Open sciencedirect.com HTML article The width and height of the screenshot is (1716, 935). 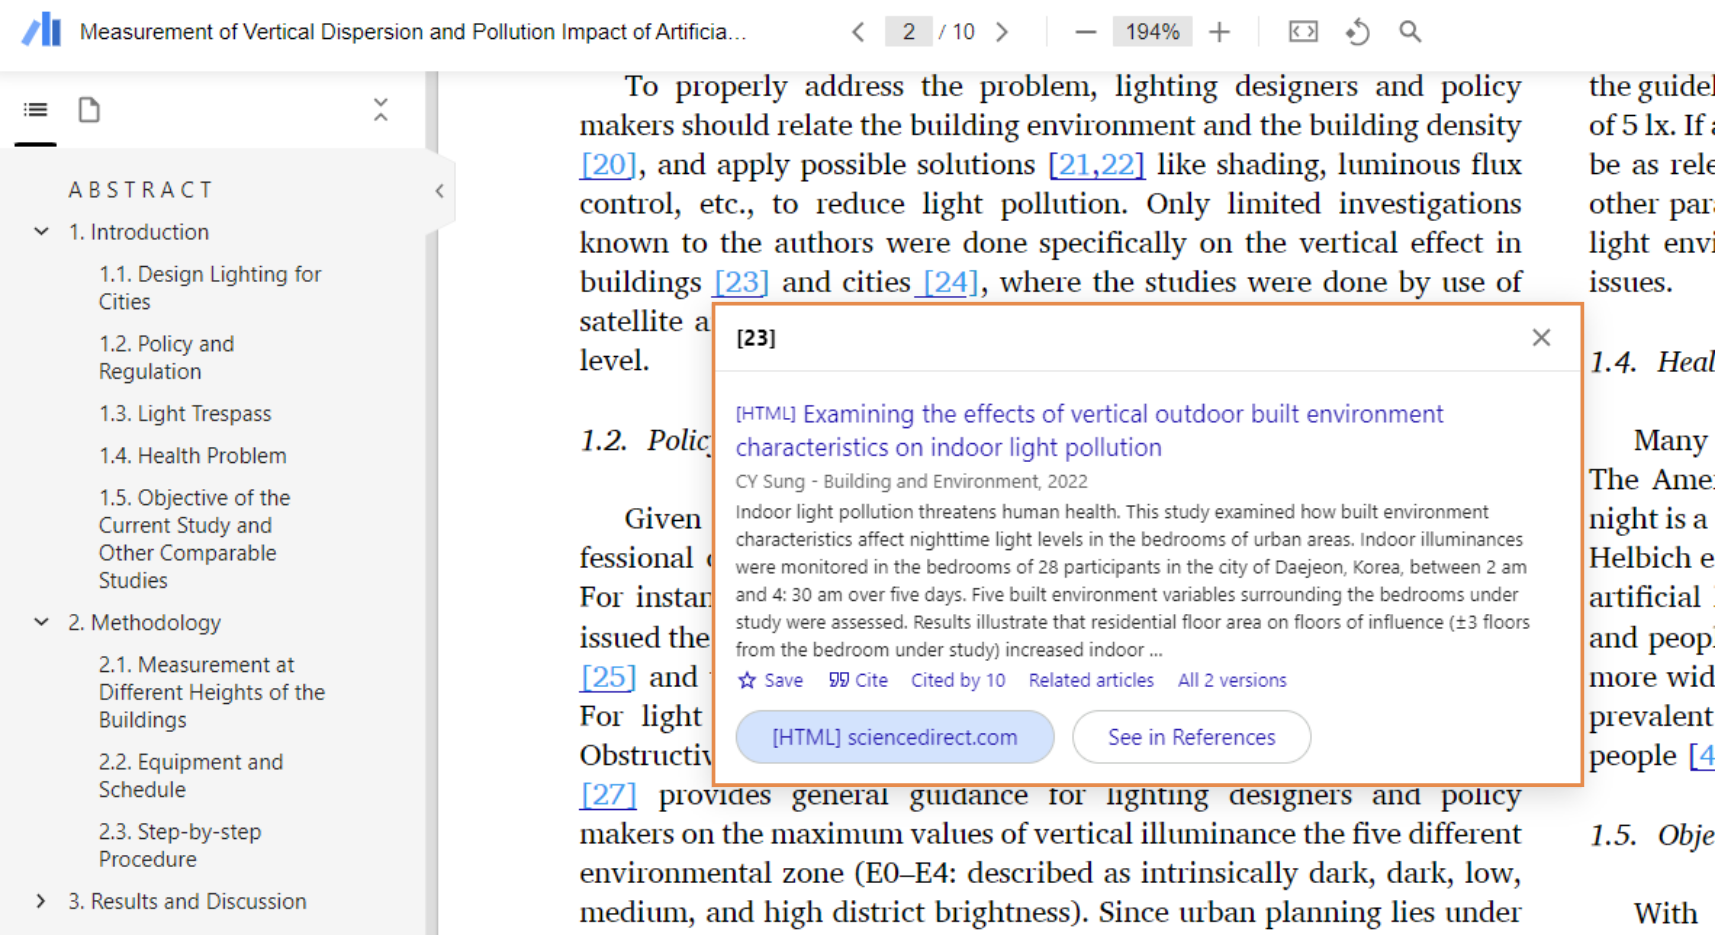pyautogui.click(x=894, y=737)
